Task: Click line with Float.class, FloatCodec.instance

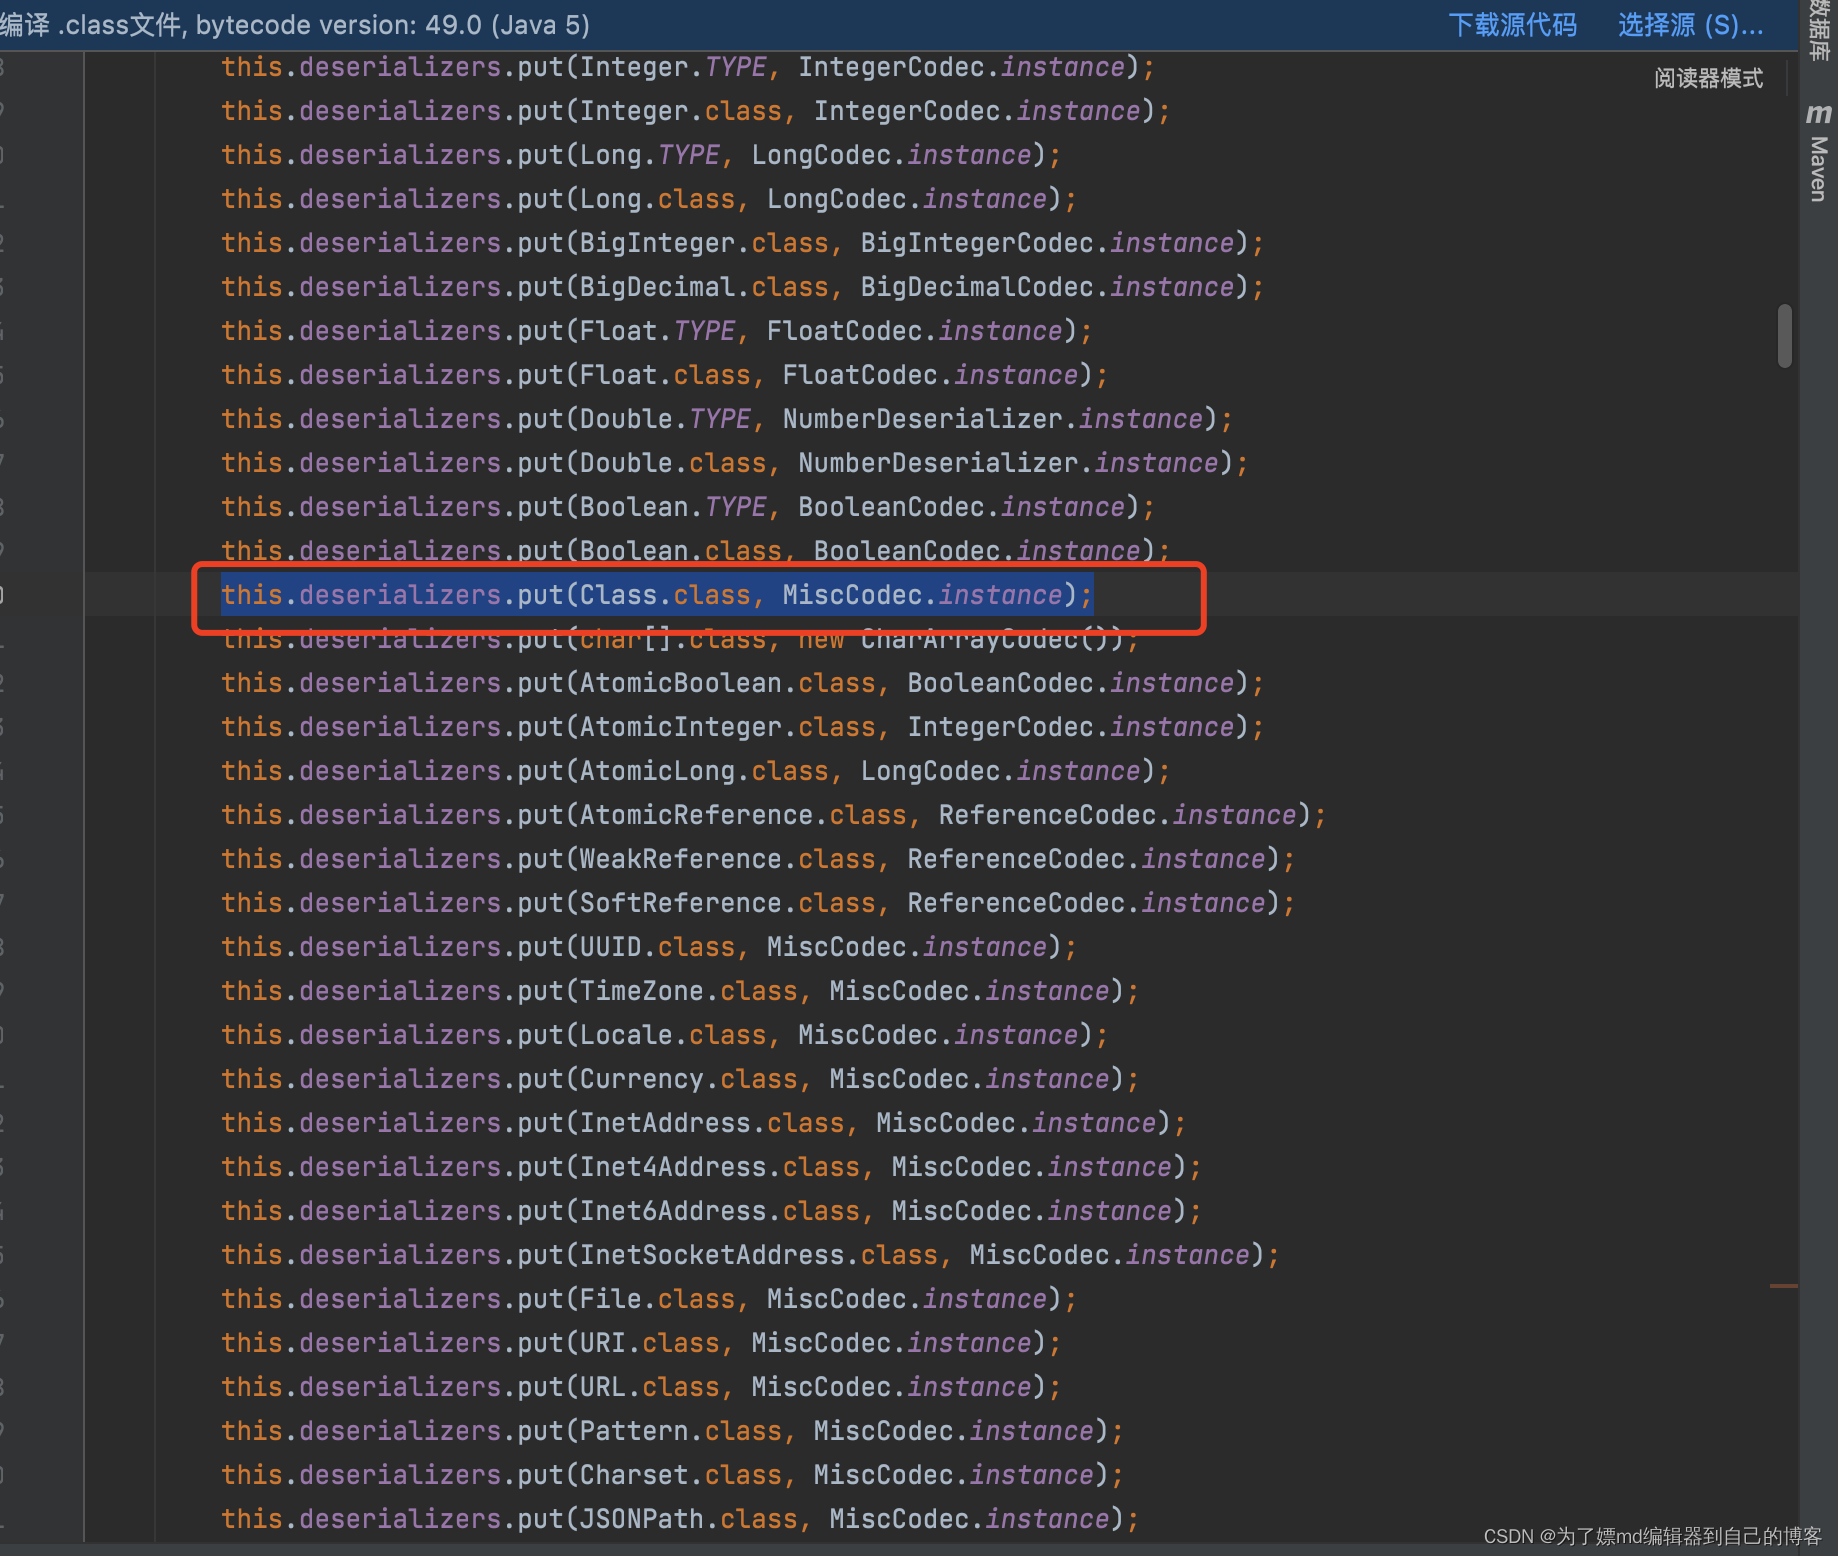Action: pyautogui.click(x=665, y=375)
